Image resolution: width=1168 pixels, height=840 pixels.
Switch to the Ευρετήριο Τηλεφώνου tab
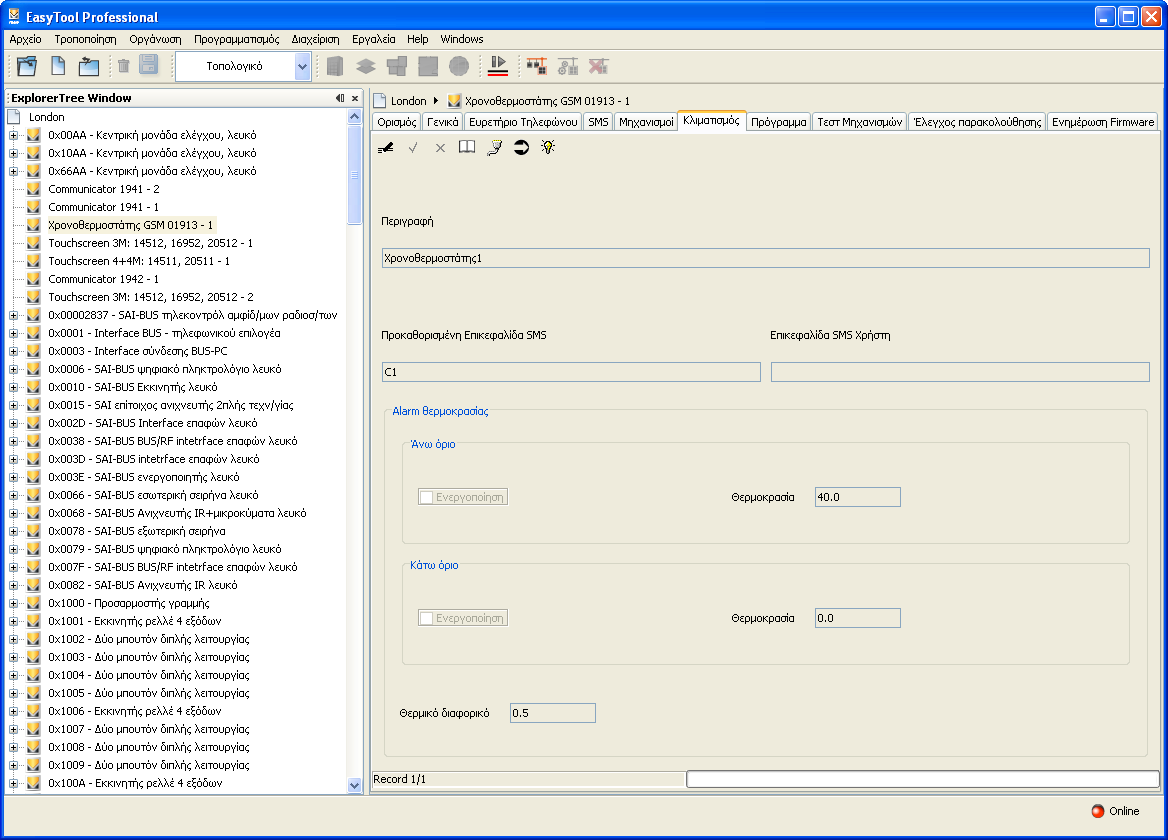[523, 122]
